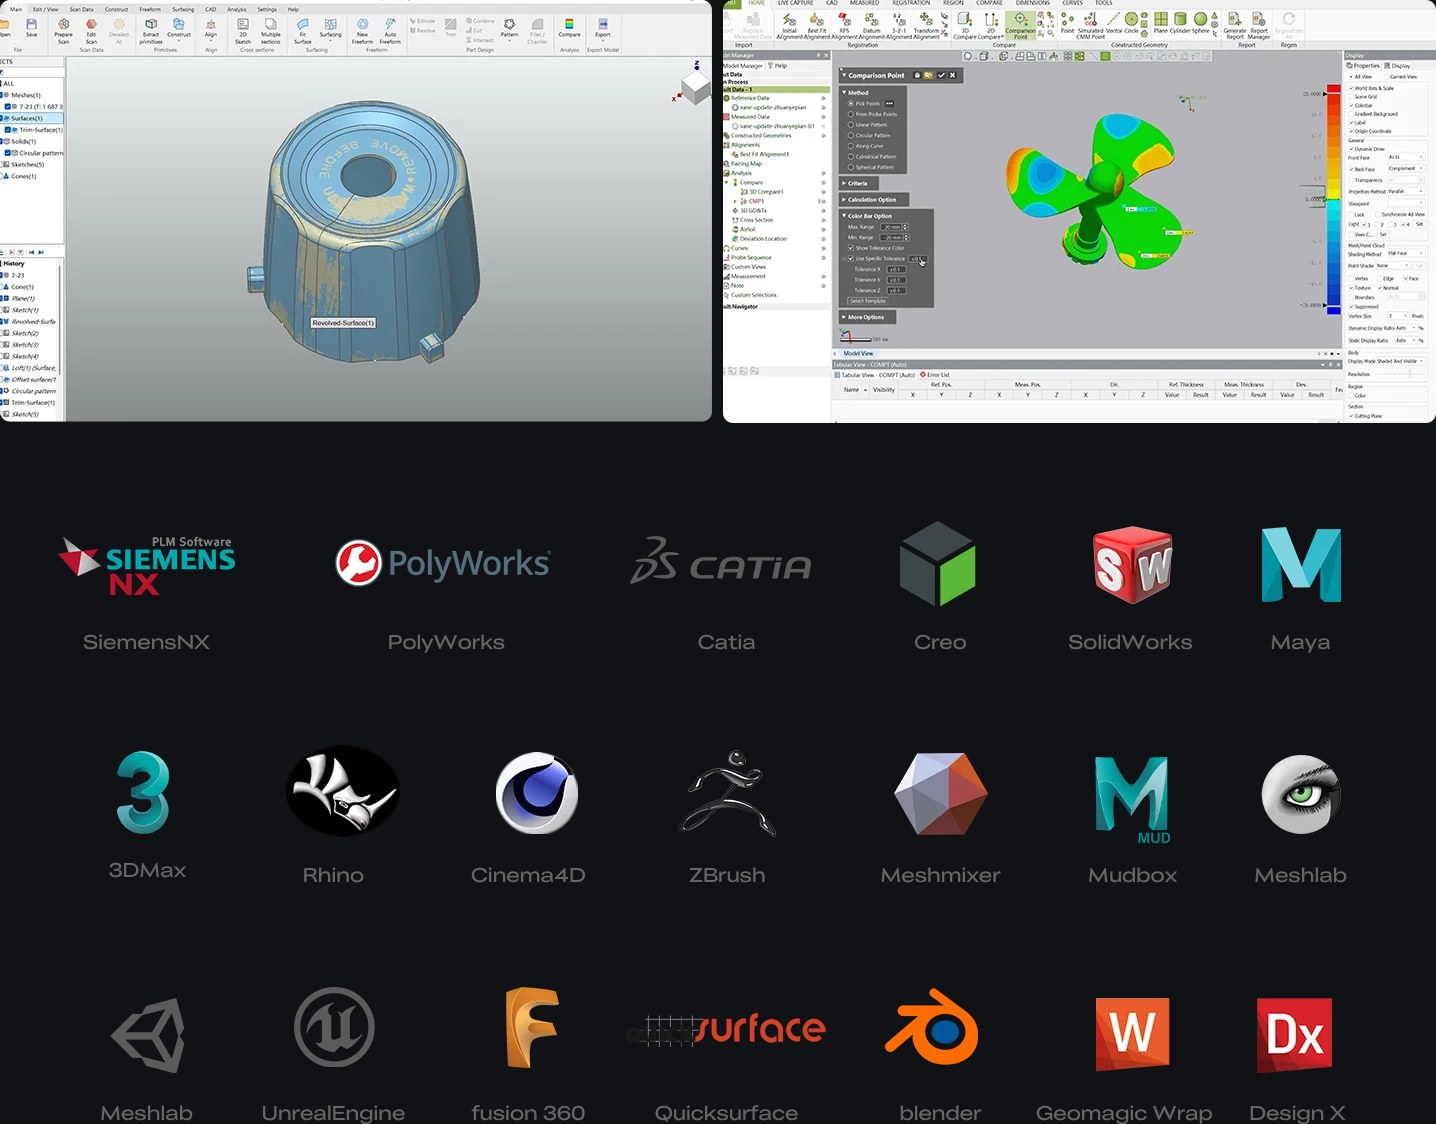Open the Settings tab in left app
1436x1124 pixels.
pos(267,9)
